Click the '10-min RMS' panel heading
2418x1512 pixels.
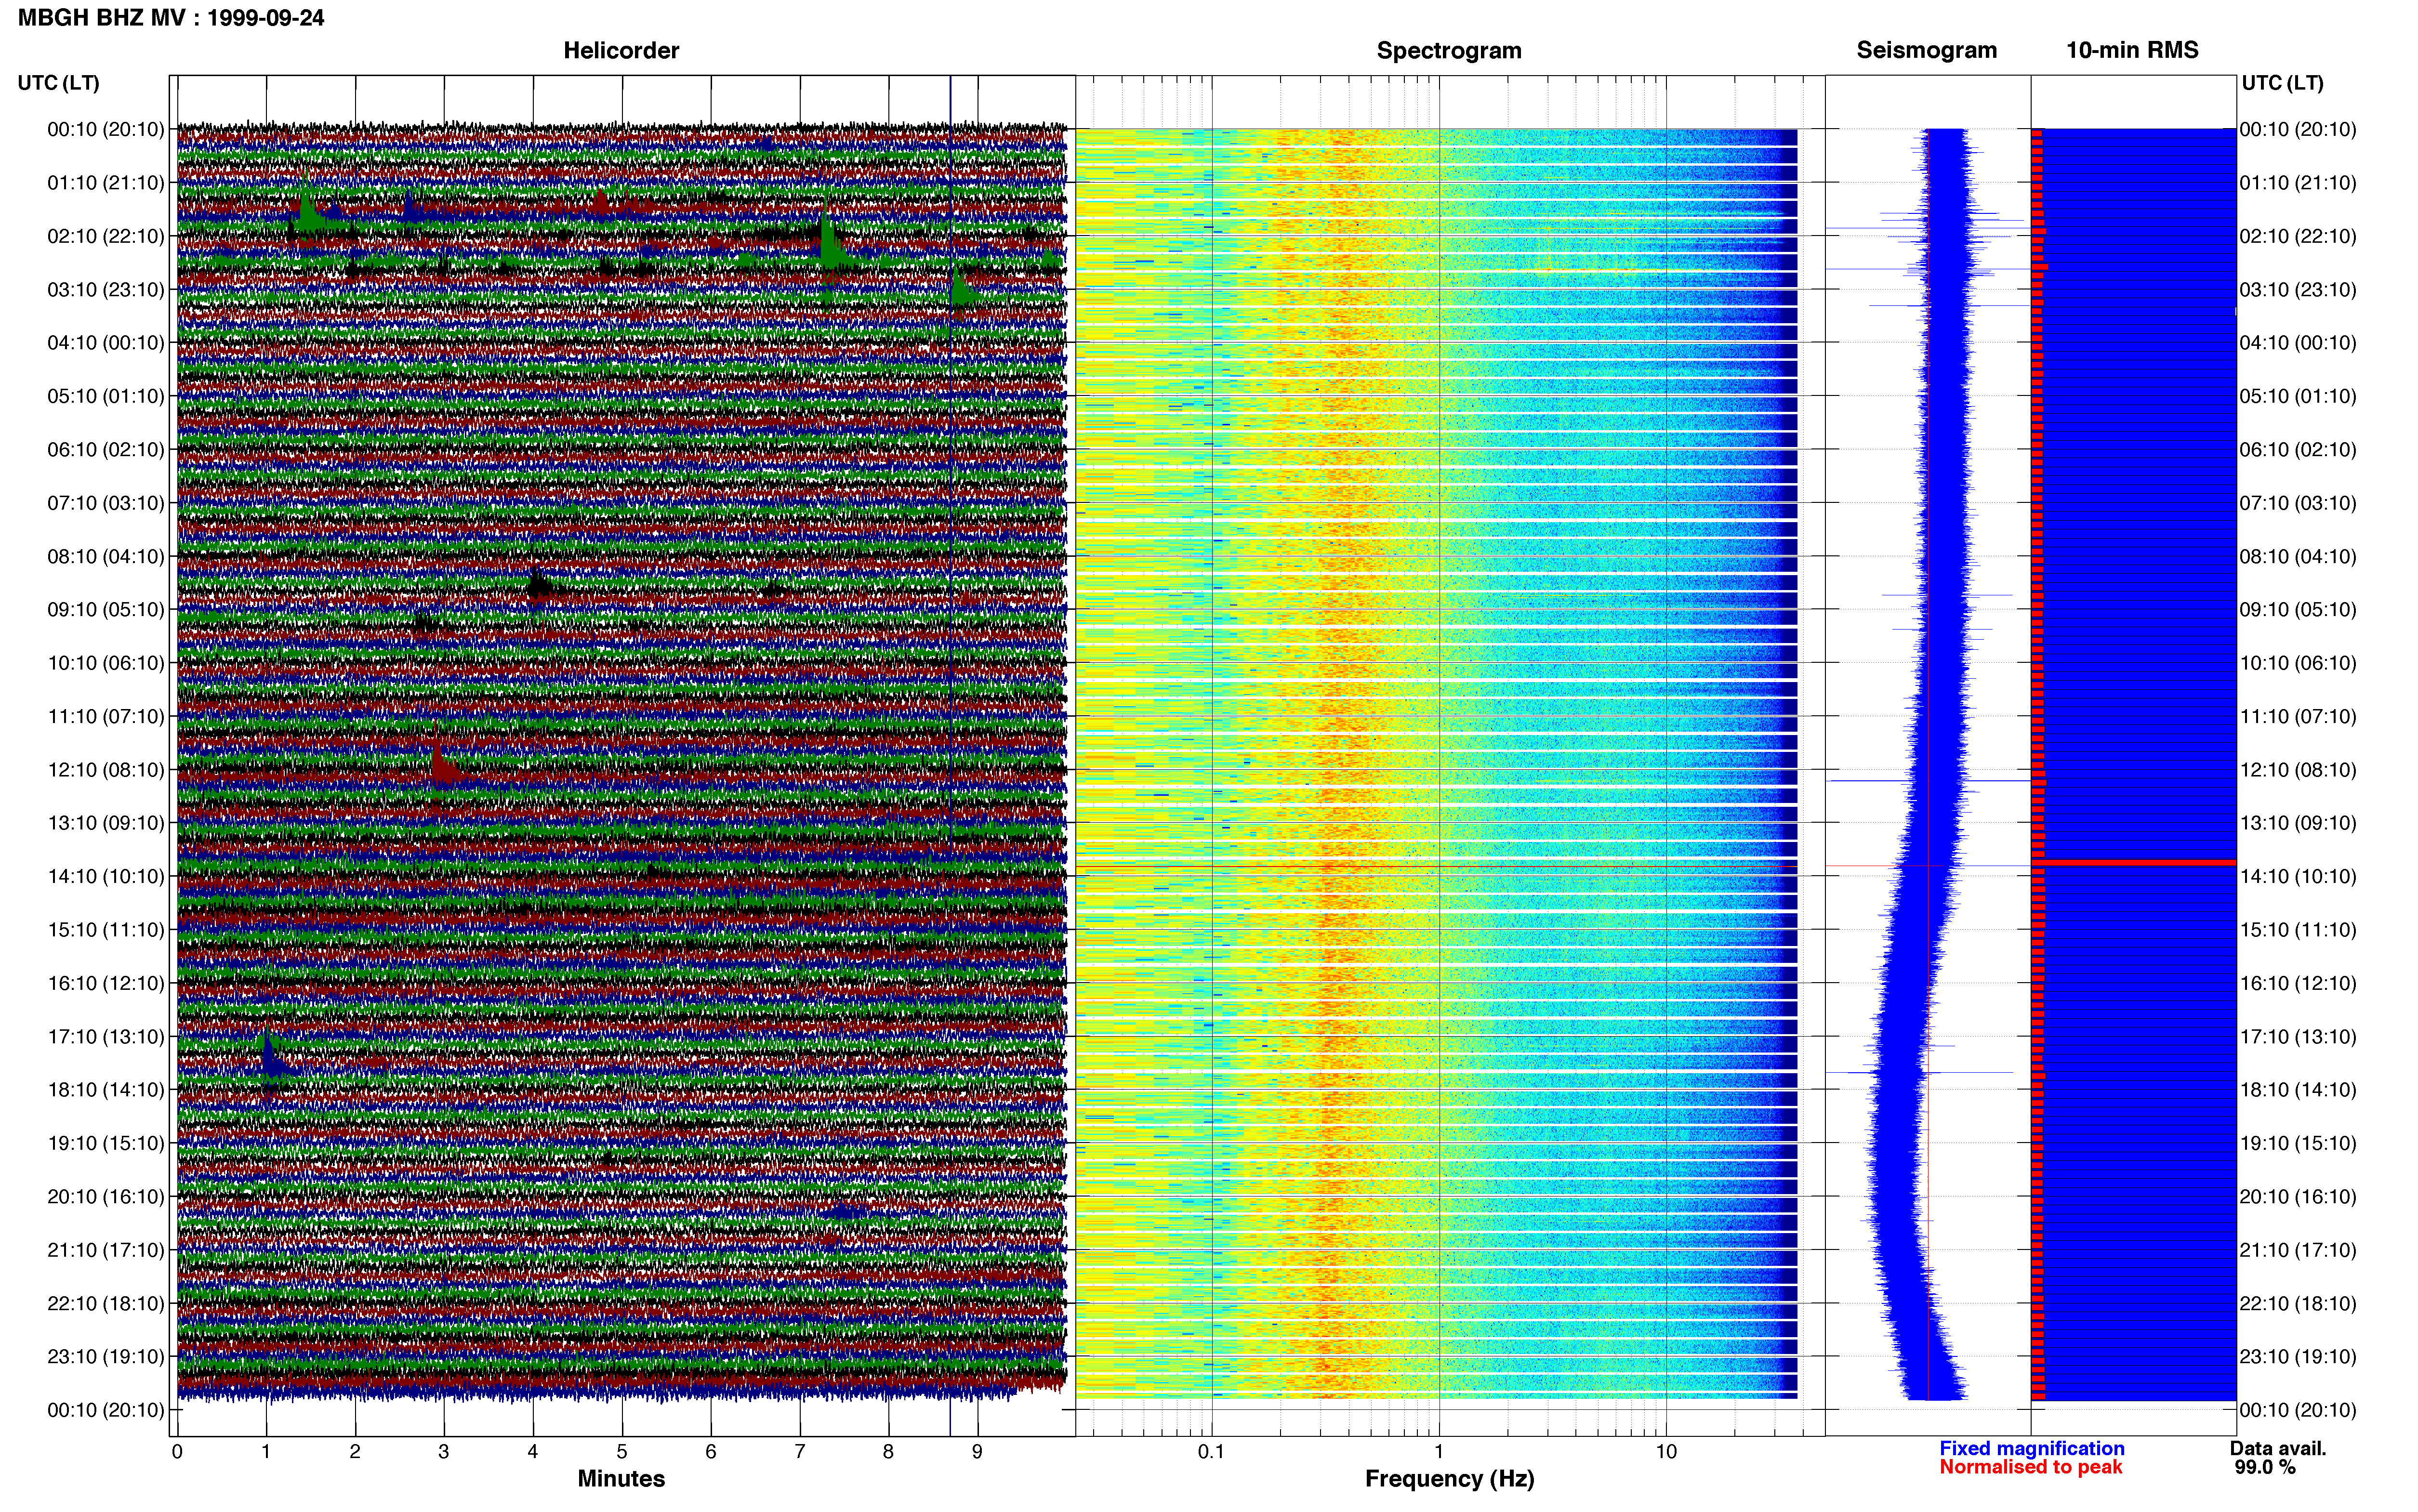(2132, 50)
